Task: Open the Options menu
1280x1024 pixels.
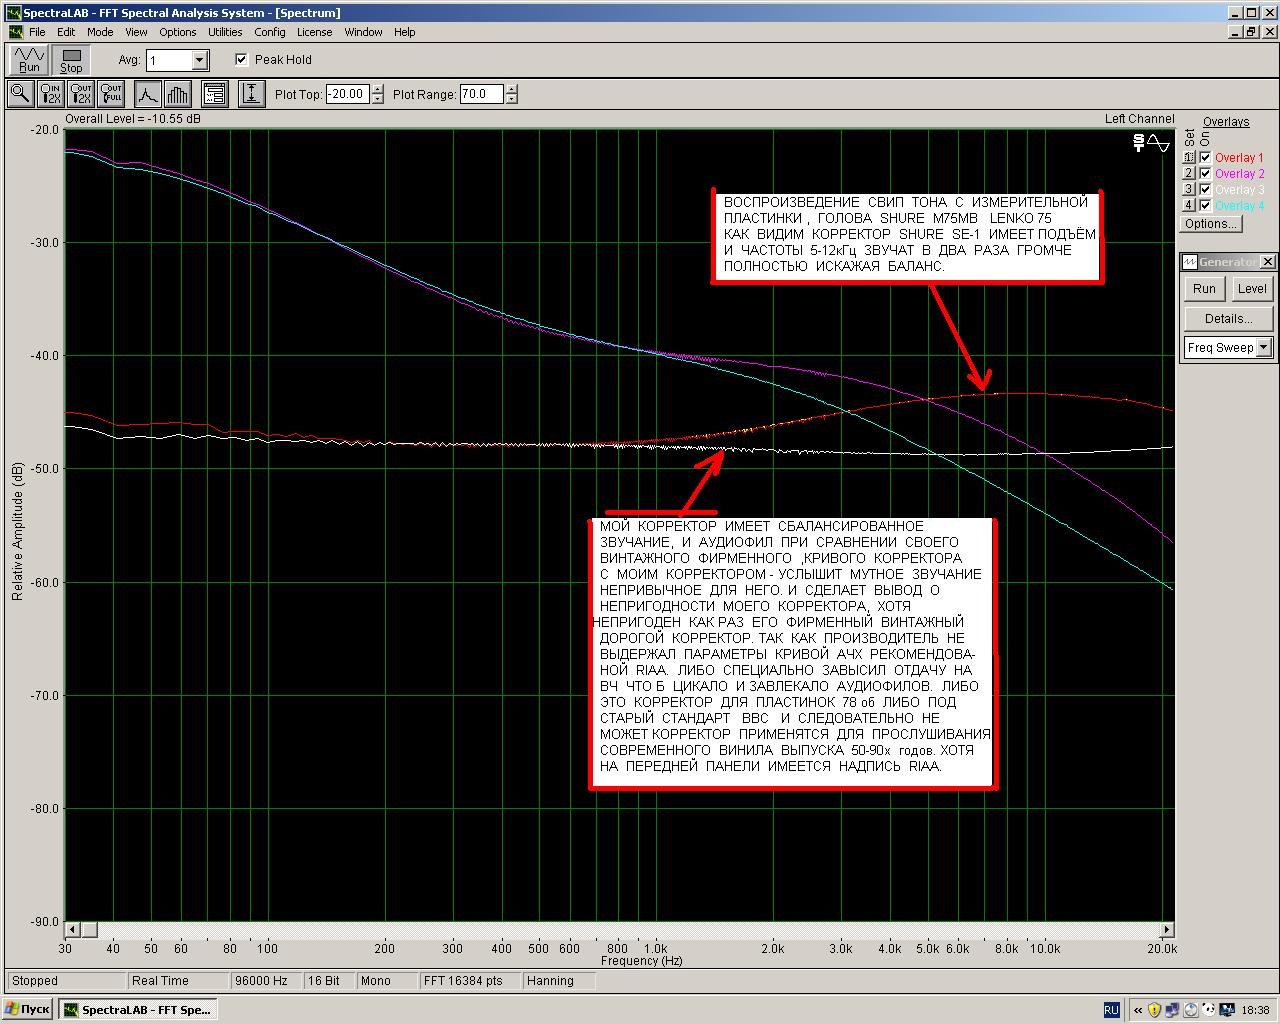Action: click(178, 32)
